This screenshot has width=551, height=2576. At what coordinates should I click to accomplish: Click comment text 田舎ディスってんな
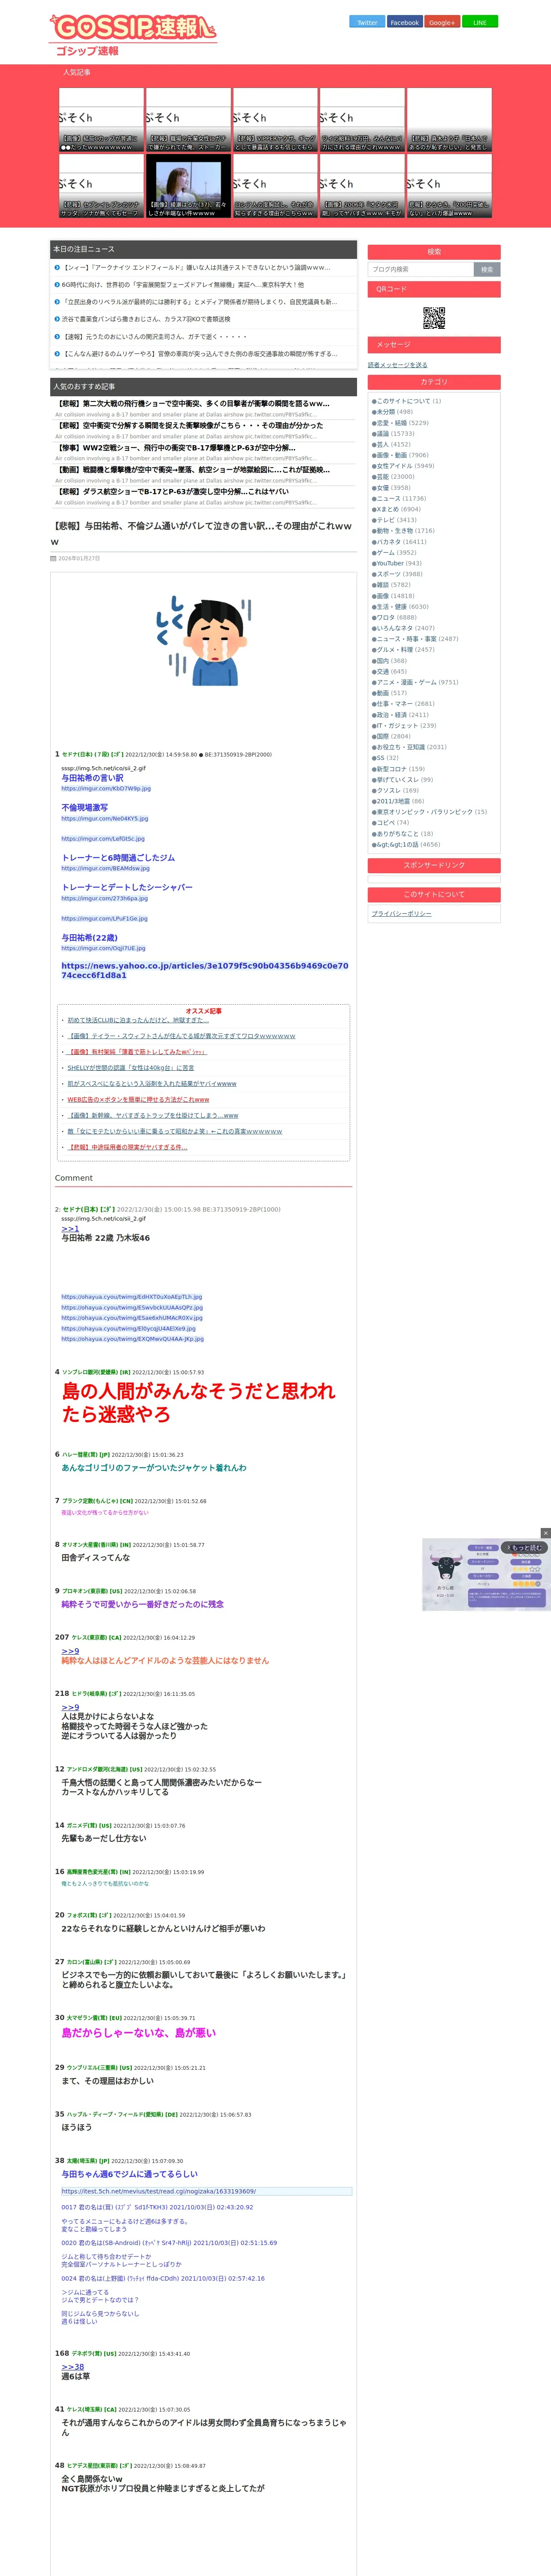tap(96, 1558)
